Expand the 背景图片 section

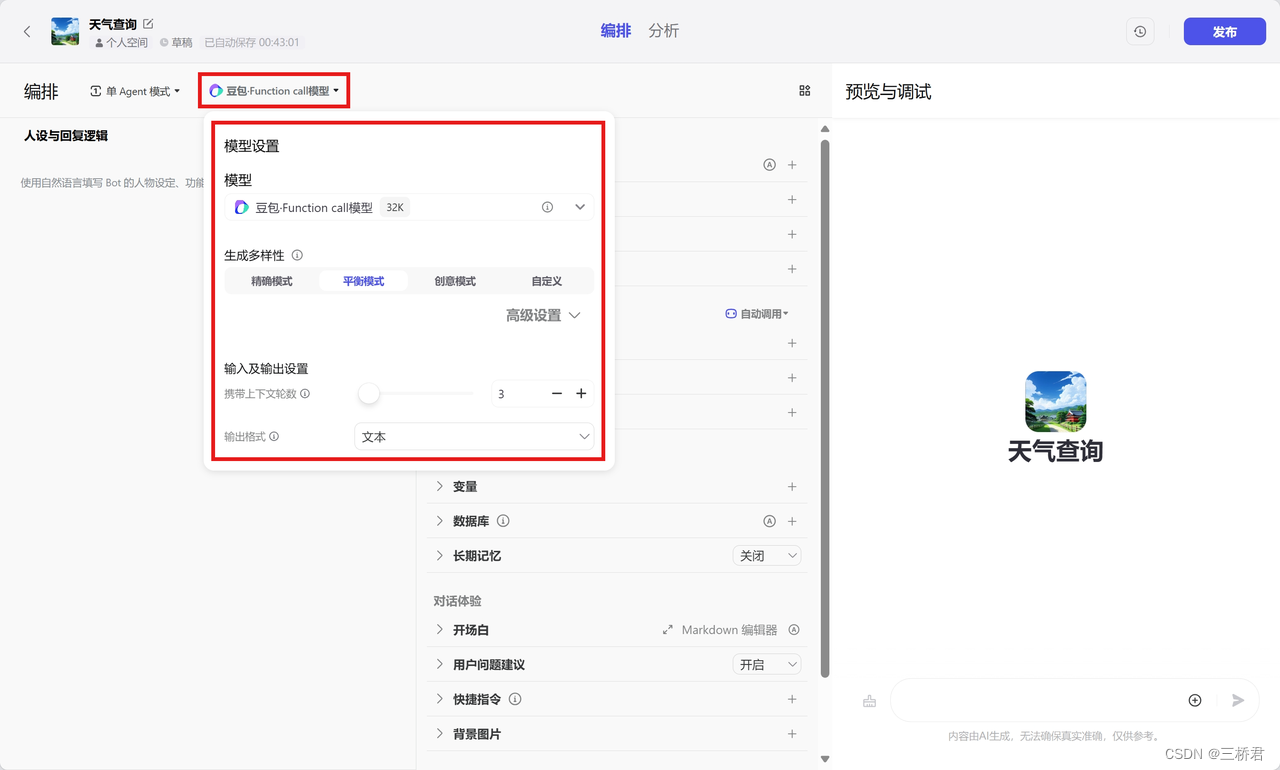pos(439,734)
